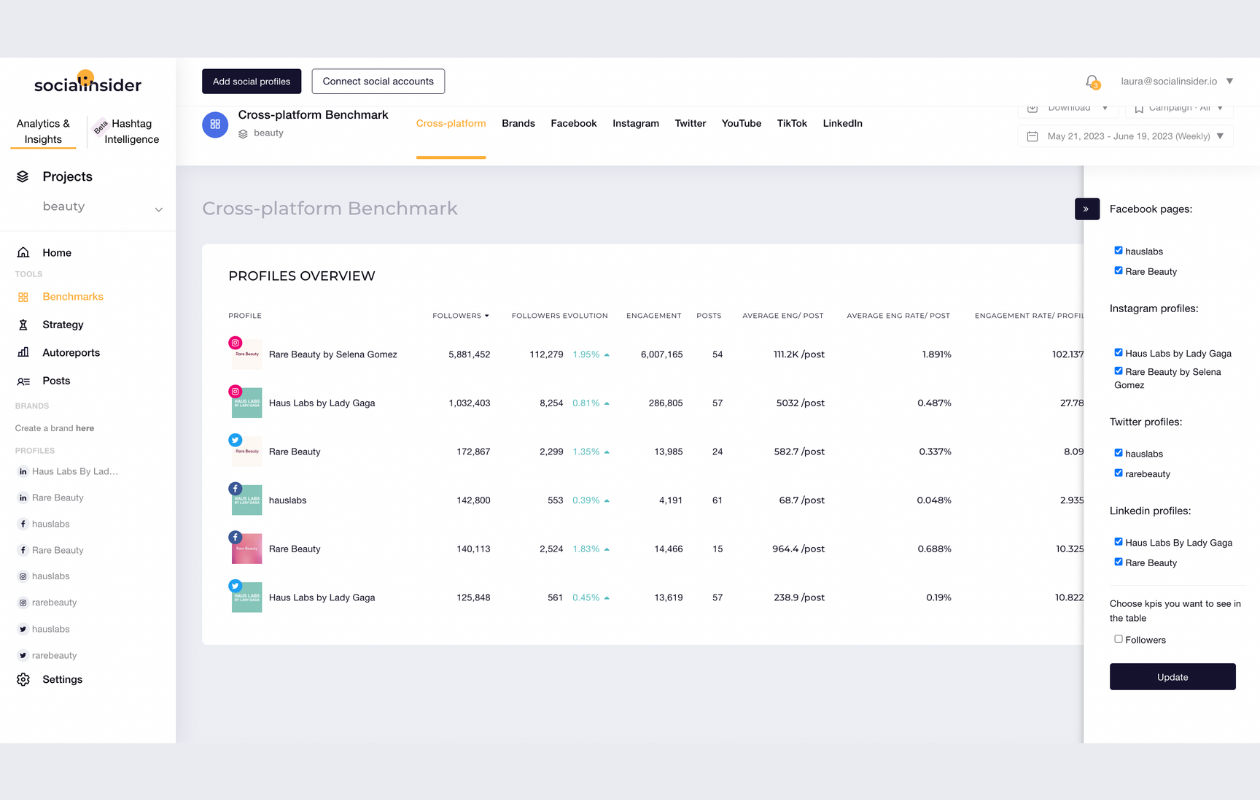Uncheck hauslabs under Facebook pages

click(1118, 251)
